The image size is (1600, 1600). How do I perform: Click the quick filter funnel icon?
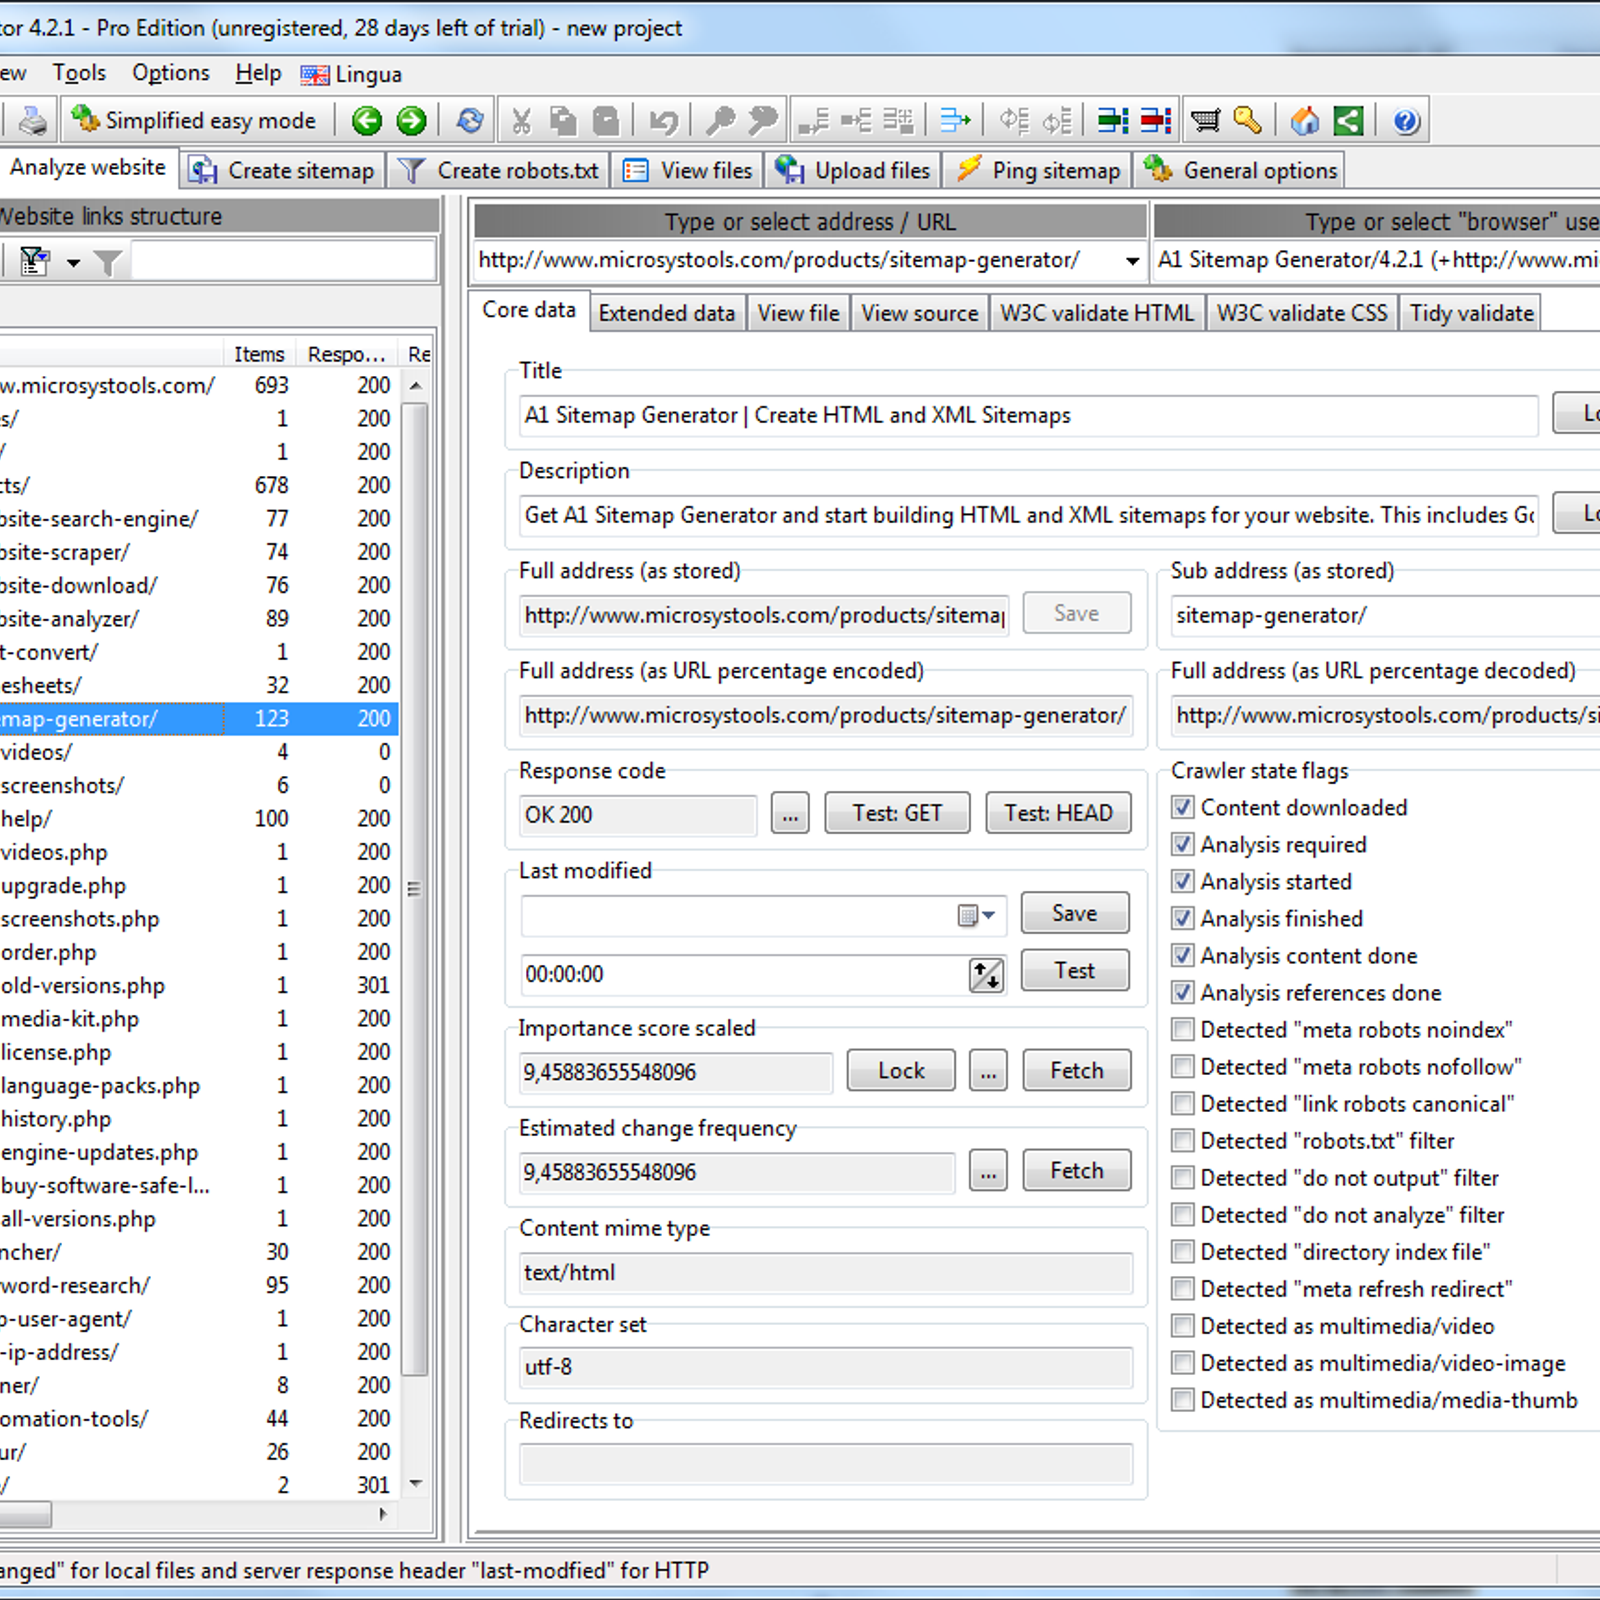(x=35, y=262)
